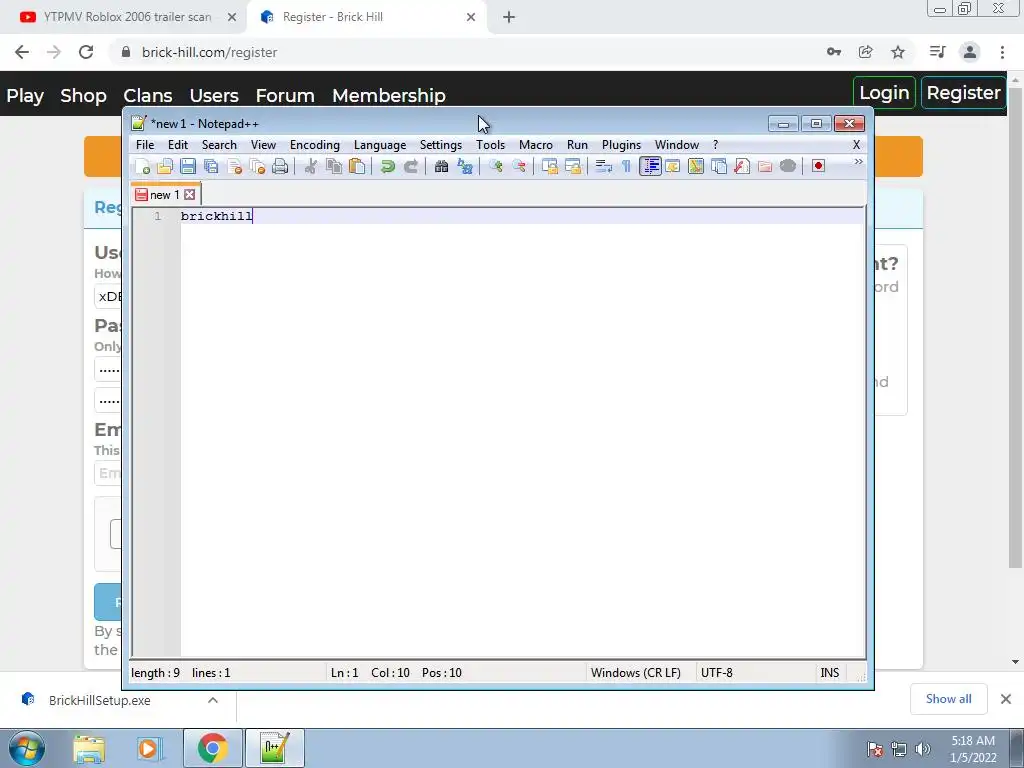1024x768 pixels.
Task: Save the file with the floppy icon
Action: pos(188,166)
